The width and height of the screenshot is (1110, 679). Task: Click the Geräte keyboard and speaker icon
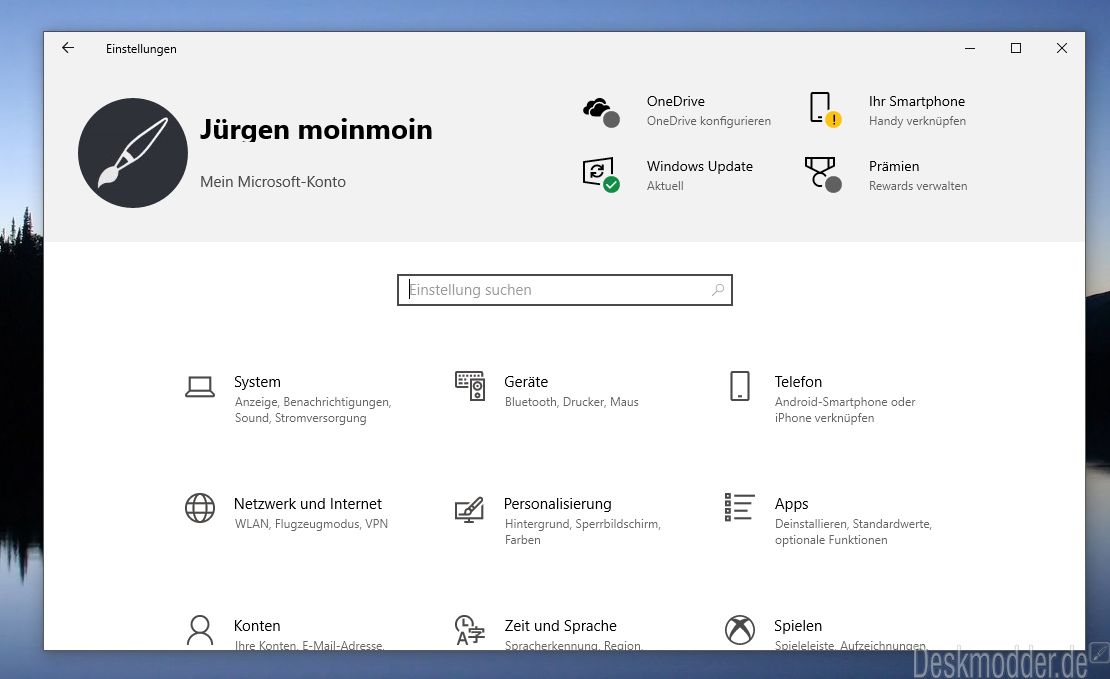pos(470,386)
